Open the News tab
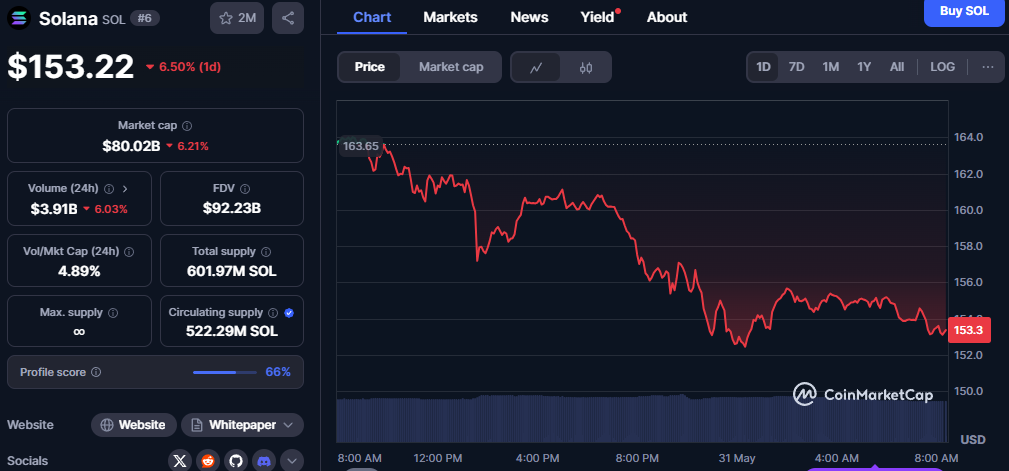The height and width of the screenshot is (471, 1009). coord(529,17)
